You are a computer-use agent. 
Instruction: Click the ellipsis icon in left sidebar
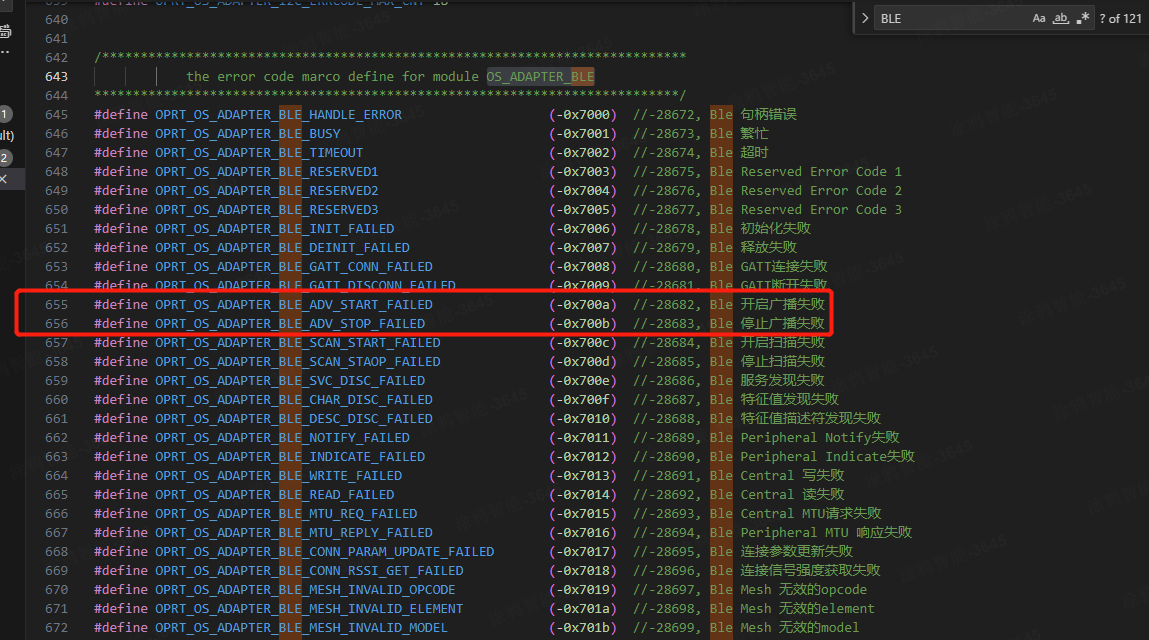pos(4,53)
